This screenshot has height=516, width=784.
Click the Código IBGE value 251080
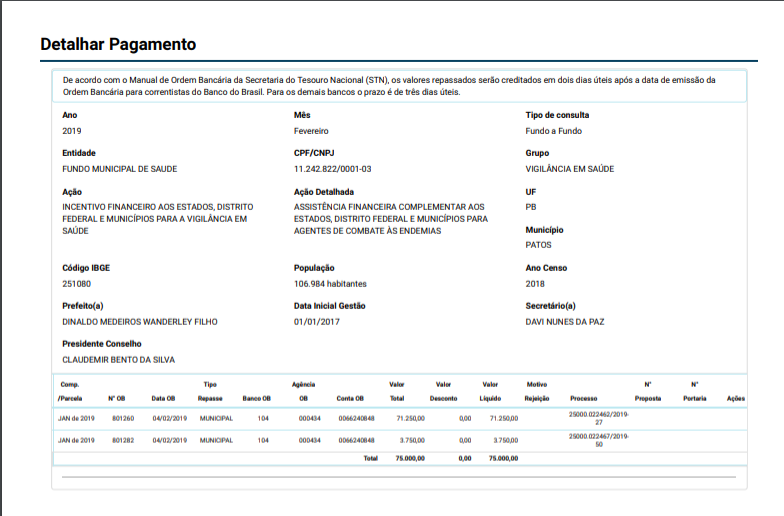click(76, 284)
